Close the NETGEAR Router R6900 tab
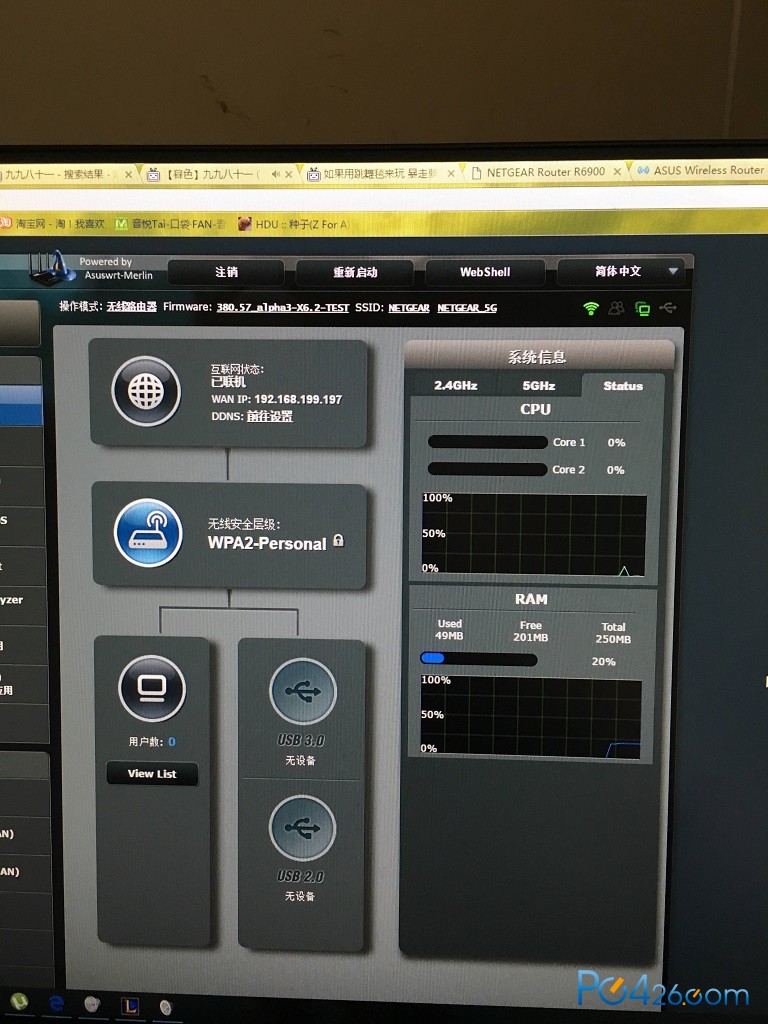Image resolution: width=768 pixels, height=1024 pixels. (x=617, y=172)
